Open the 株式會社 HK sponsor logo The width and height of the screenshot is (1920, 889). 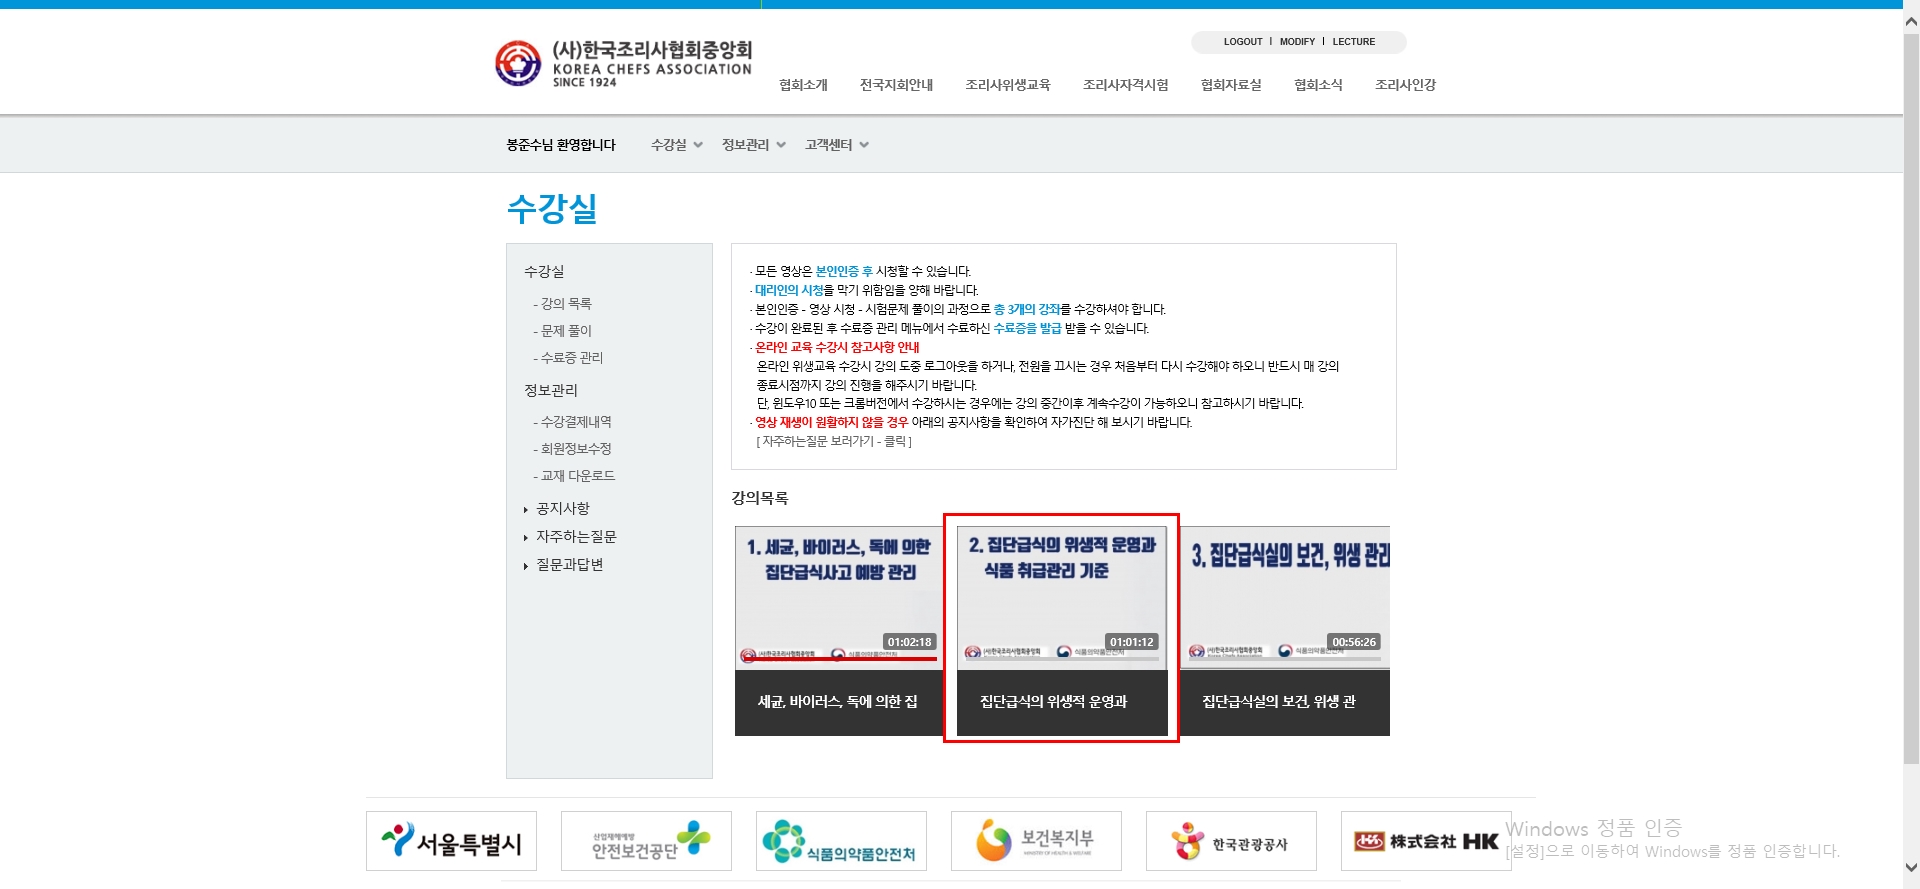point(1425,841)
